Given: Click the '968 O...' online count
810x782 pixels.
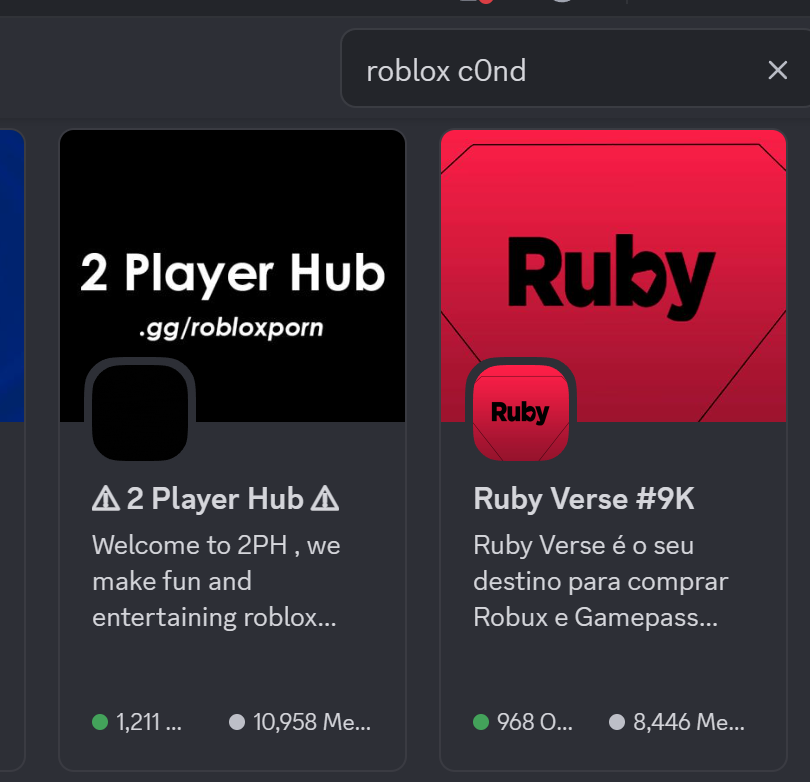Looking at the screenshot, I should (x=535, y=722).
